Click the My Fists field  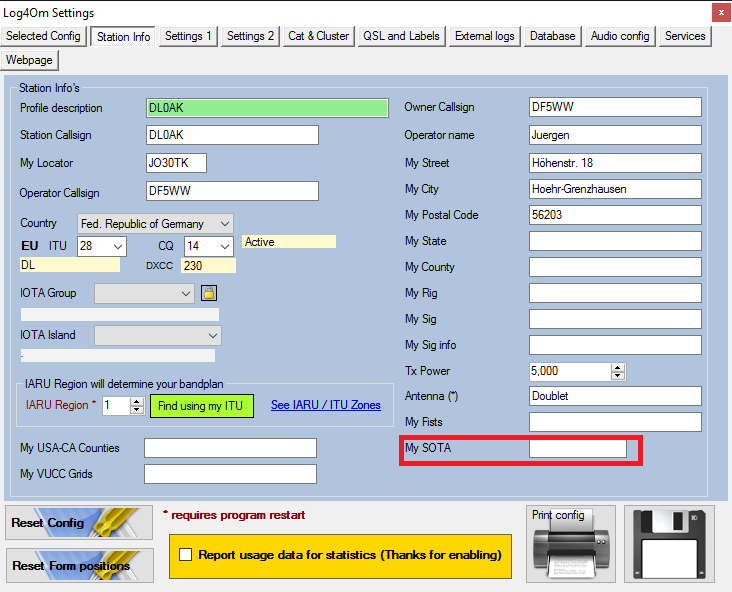[x=615, y=422]
